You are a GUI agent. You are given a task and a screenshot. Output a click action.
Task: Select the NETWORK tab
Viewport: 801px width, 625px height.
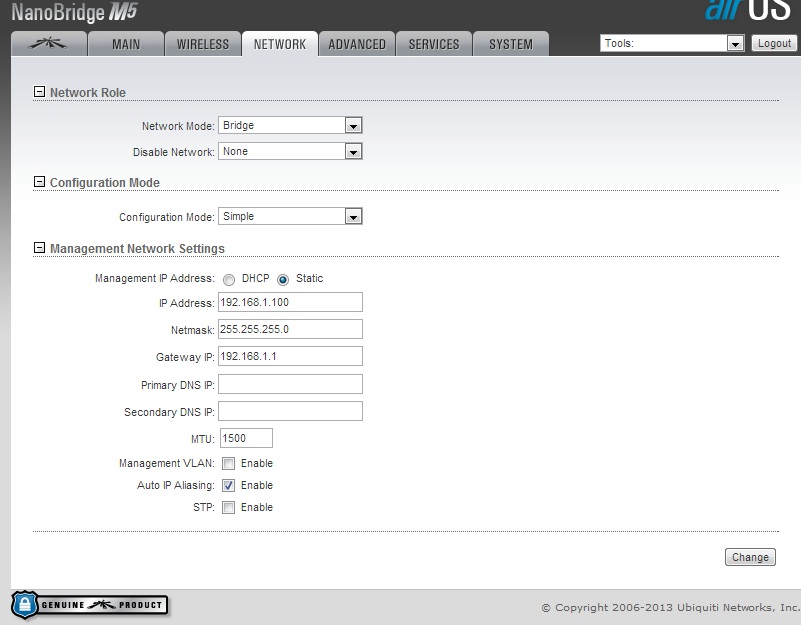[280, 44]
